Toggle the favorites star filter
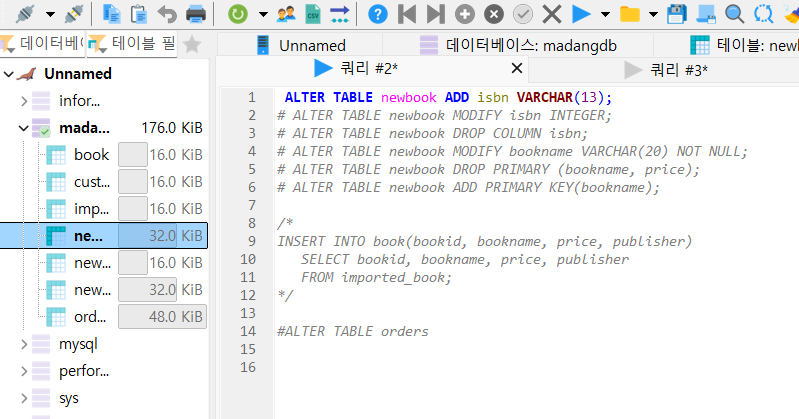The image size is (799, 419). pos(192,45)
